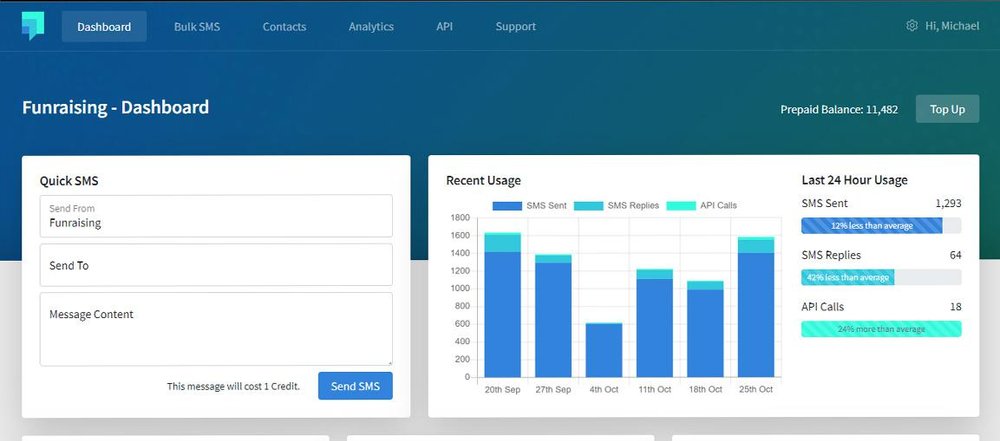Click the API Calls progress bar
1000x441 pixels.
[x=881, y=329]
